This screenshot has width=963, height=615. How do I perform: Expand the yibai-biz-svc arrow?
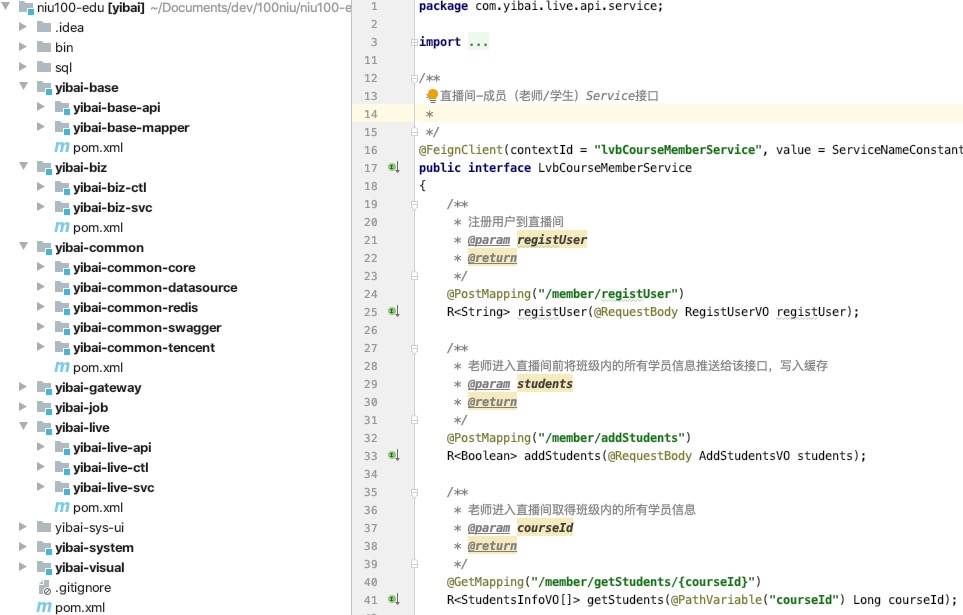coord(41,206)
